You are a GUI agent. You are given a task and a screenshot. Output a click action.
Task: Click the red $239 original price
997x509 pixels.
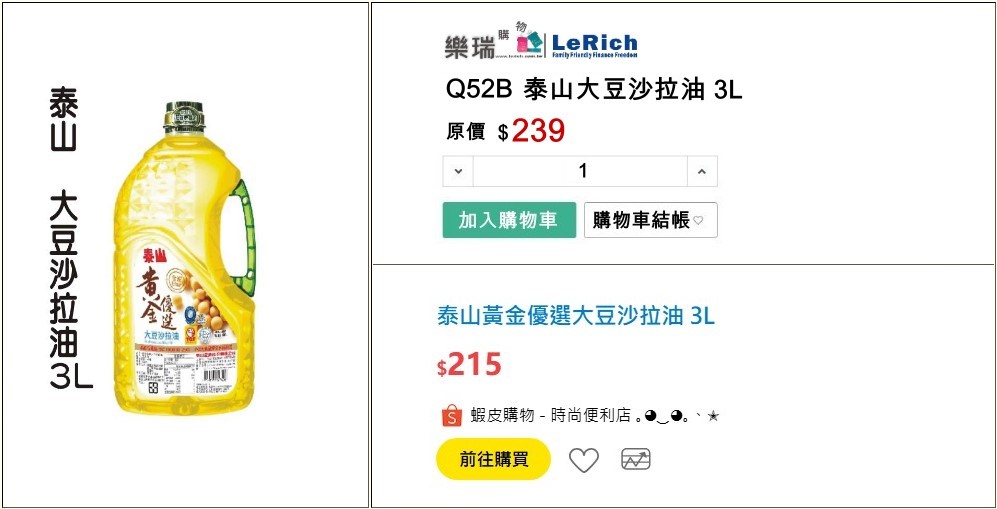[x=538, y=131]
